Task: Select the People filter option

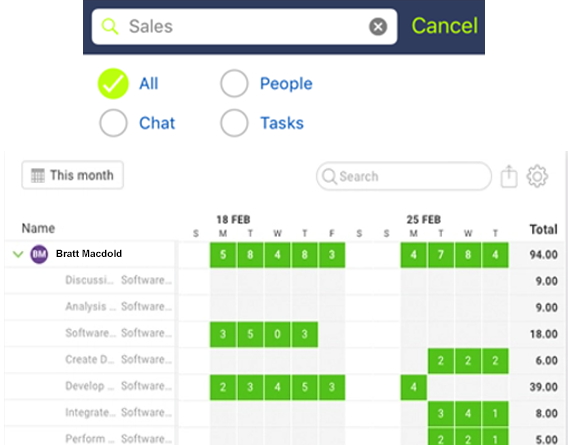Action: pos(234,83)
